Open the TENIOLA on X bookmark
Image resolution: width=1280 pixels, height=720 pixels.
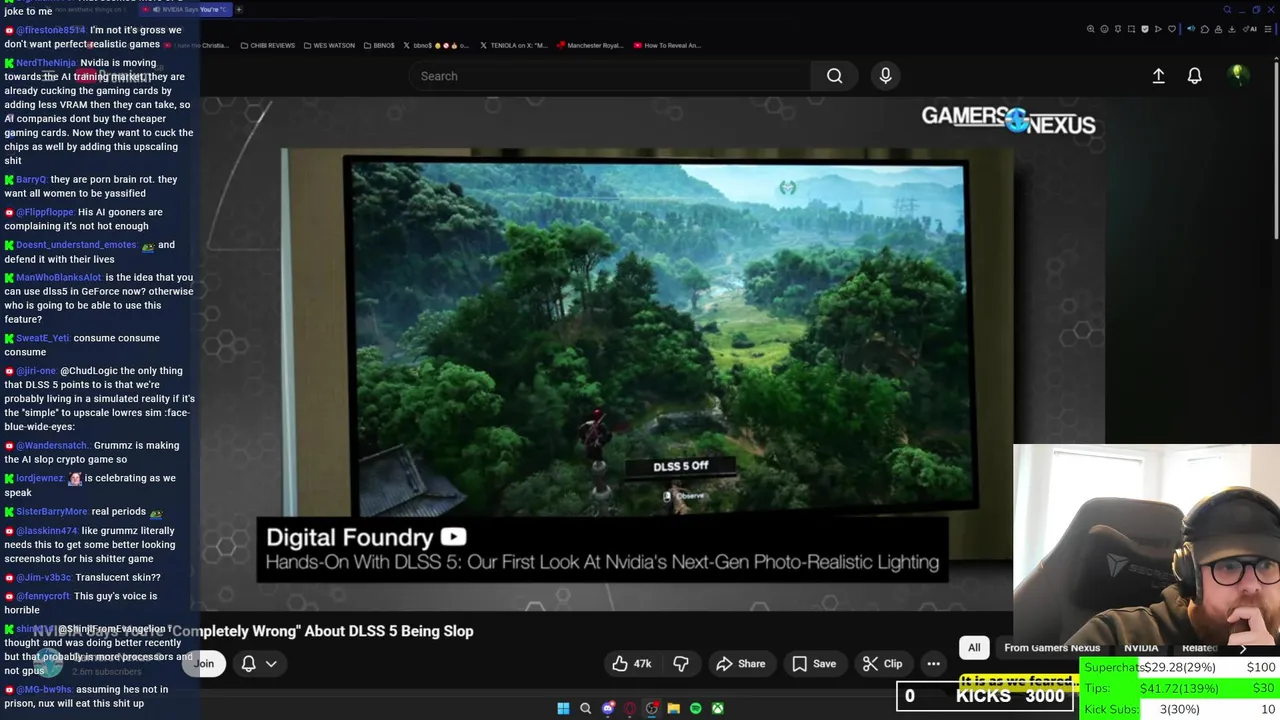(x=513, y=45)
